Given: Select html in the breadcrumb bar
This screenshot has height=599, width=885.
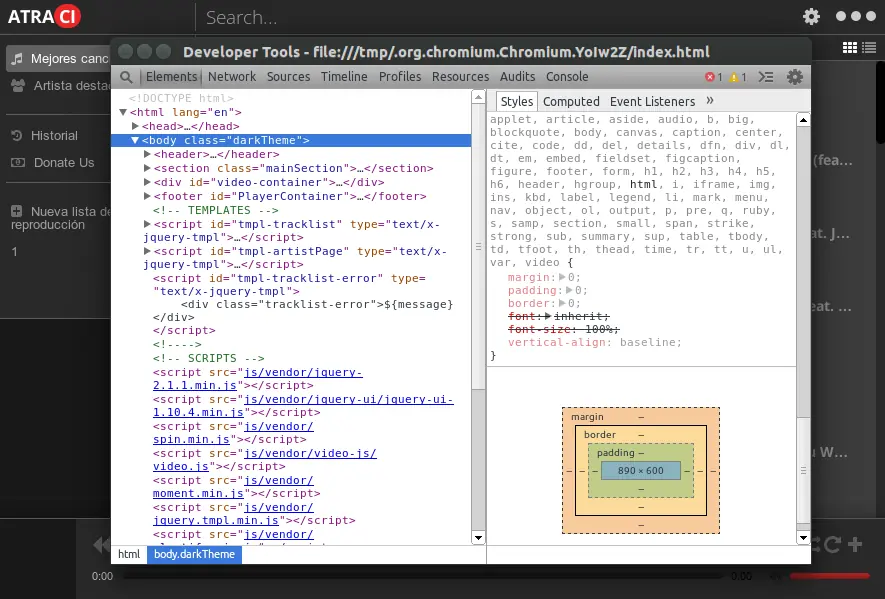Looking at the screenshot, I should coord(129,554).
